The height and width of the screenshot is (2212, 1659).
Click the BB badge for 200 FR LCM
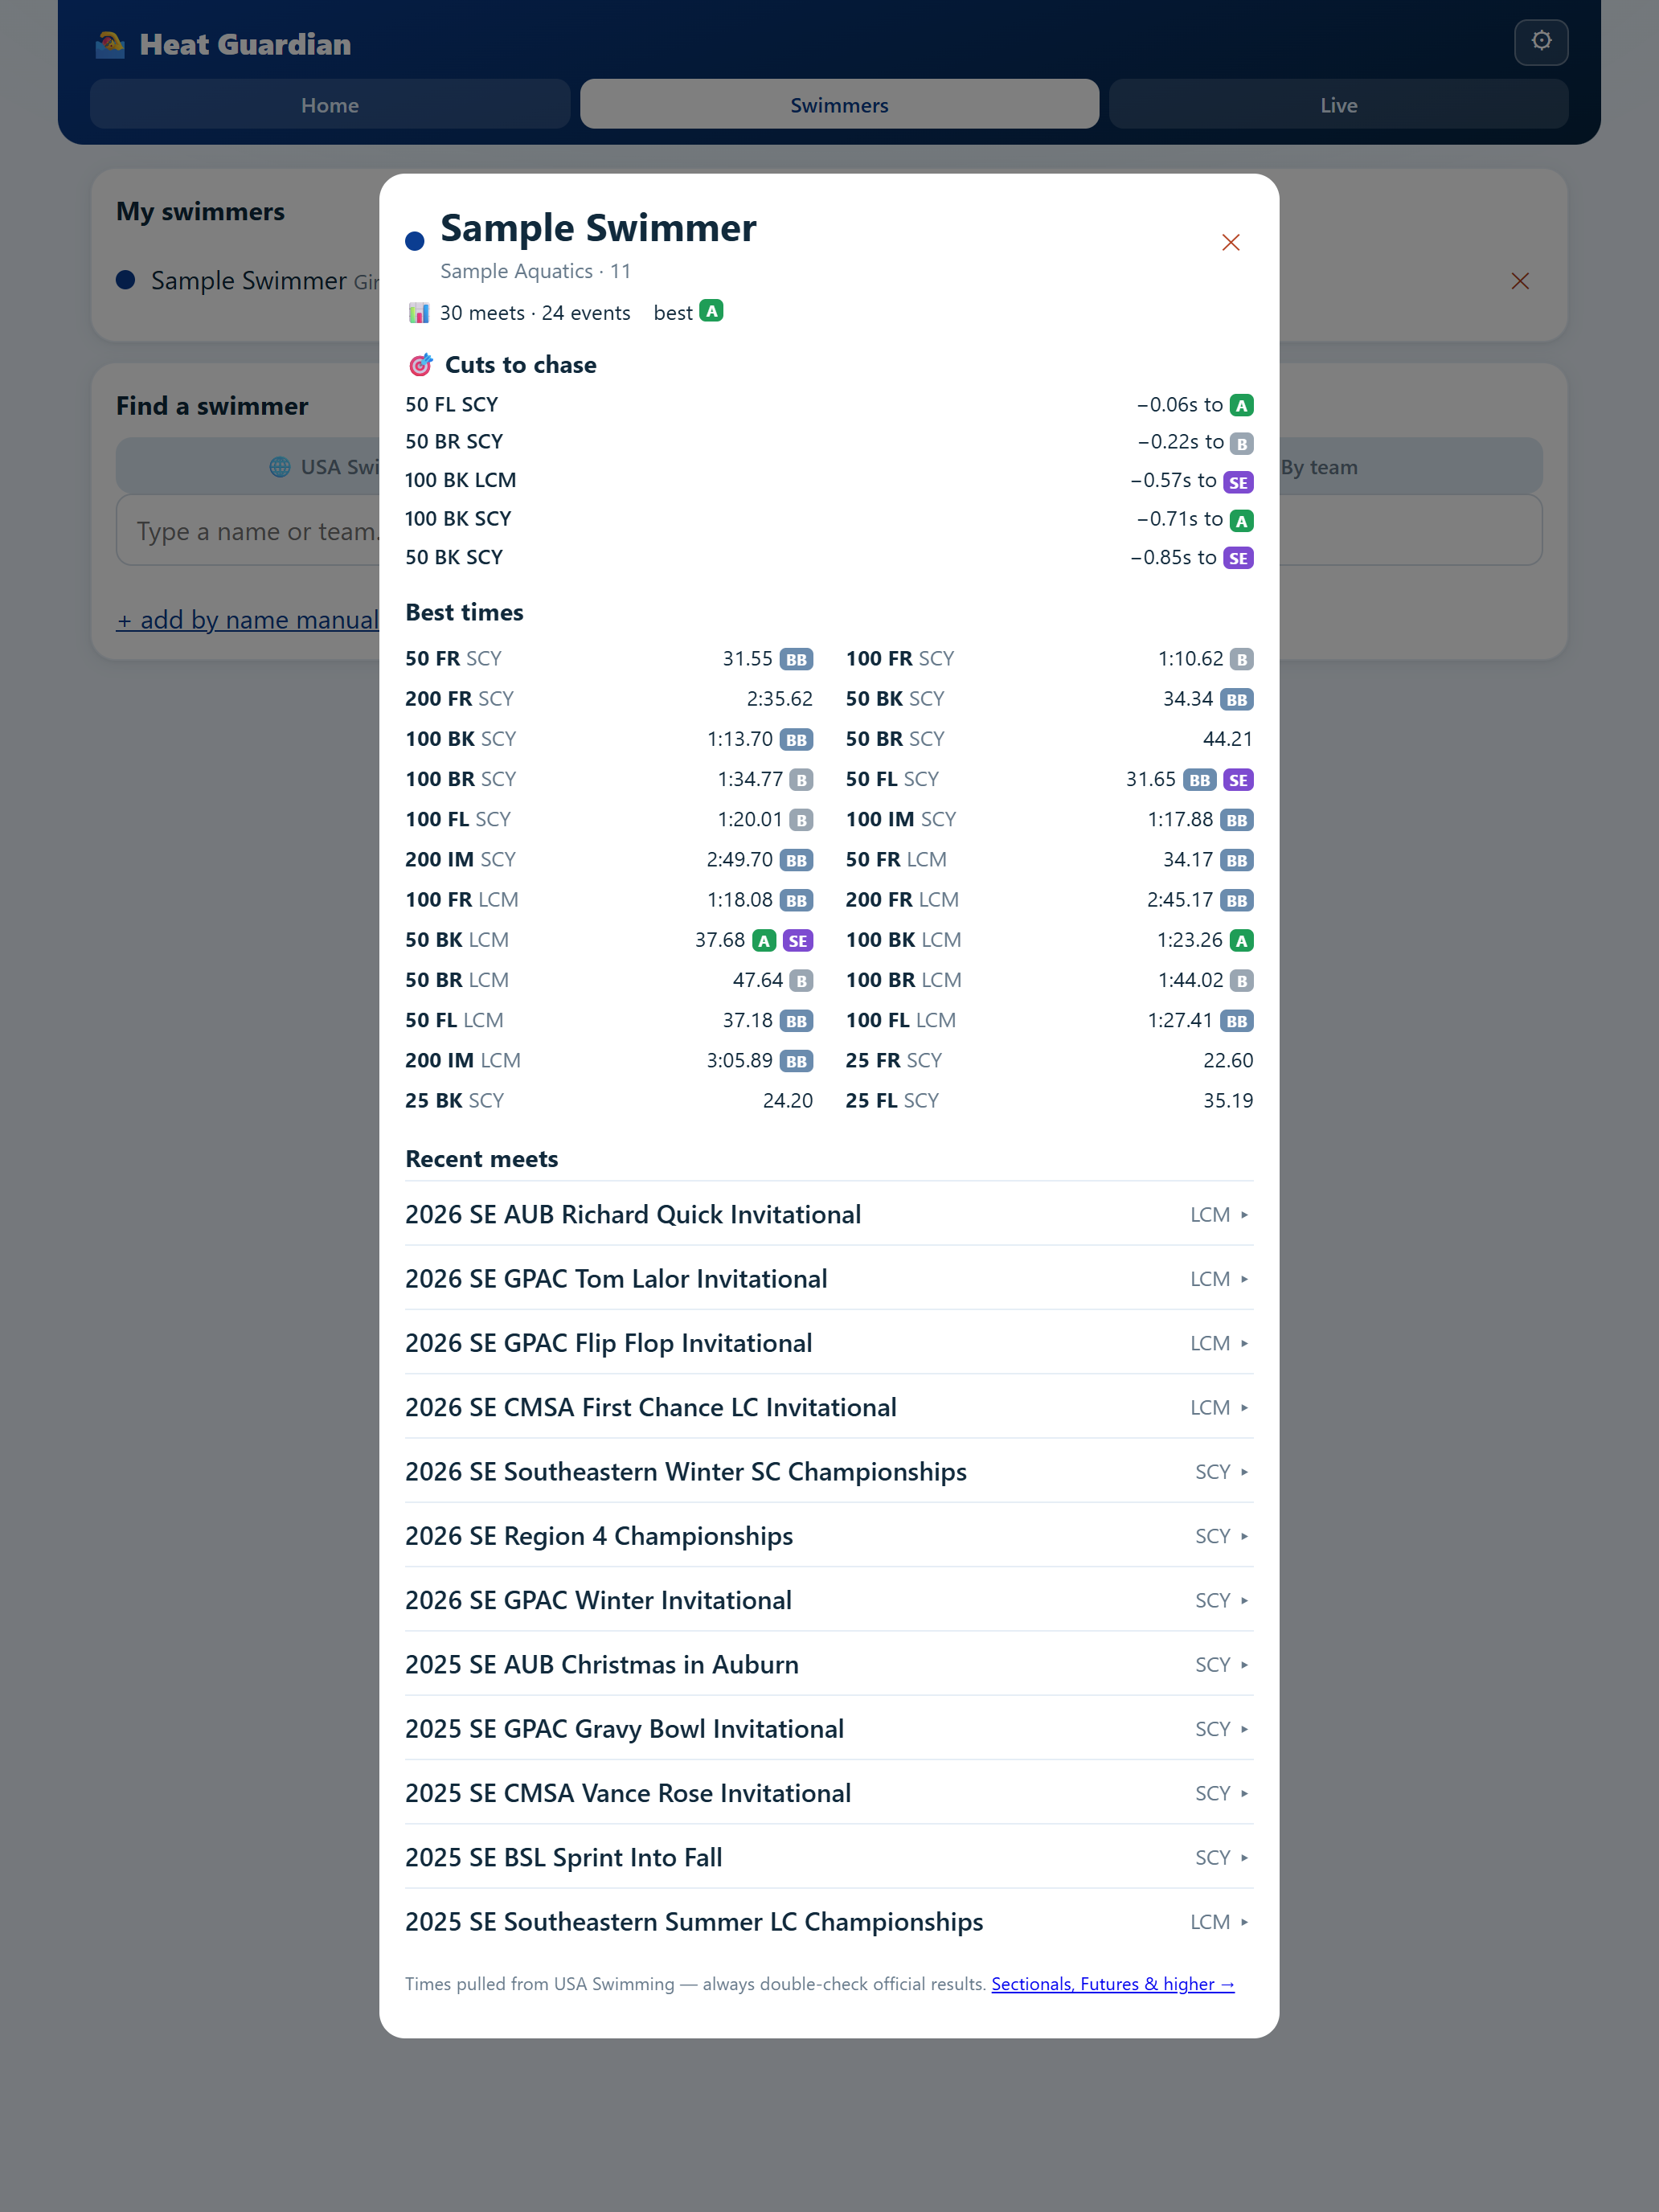tap(1236, 900)
